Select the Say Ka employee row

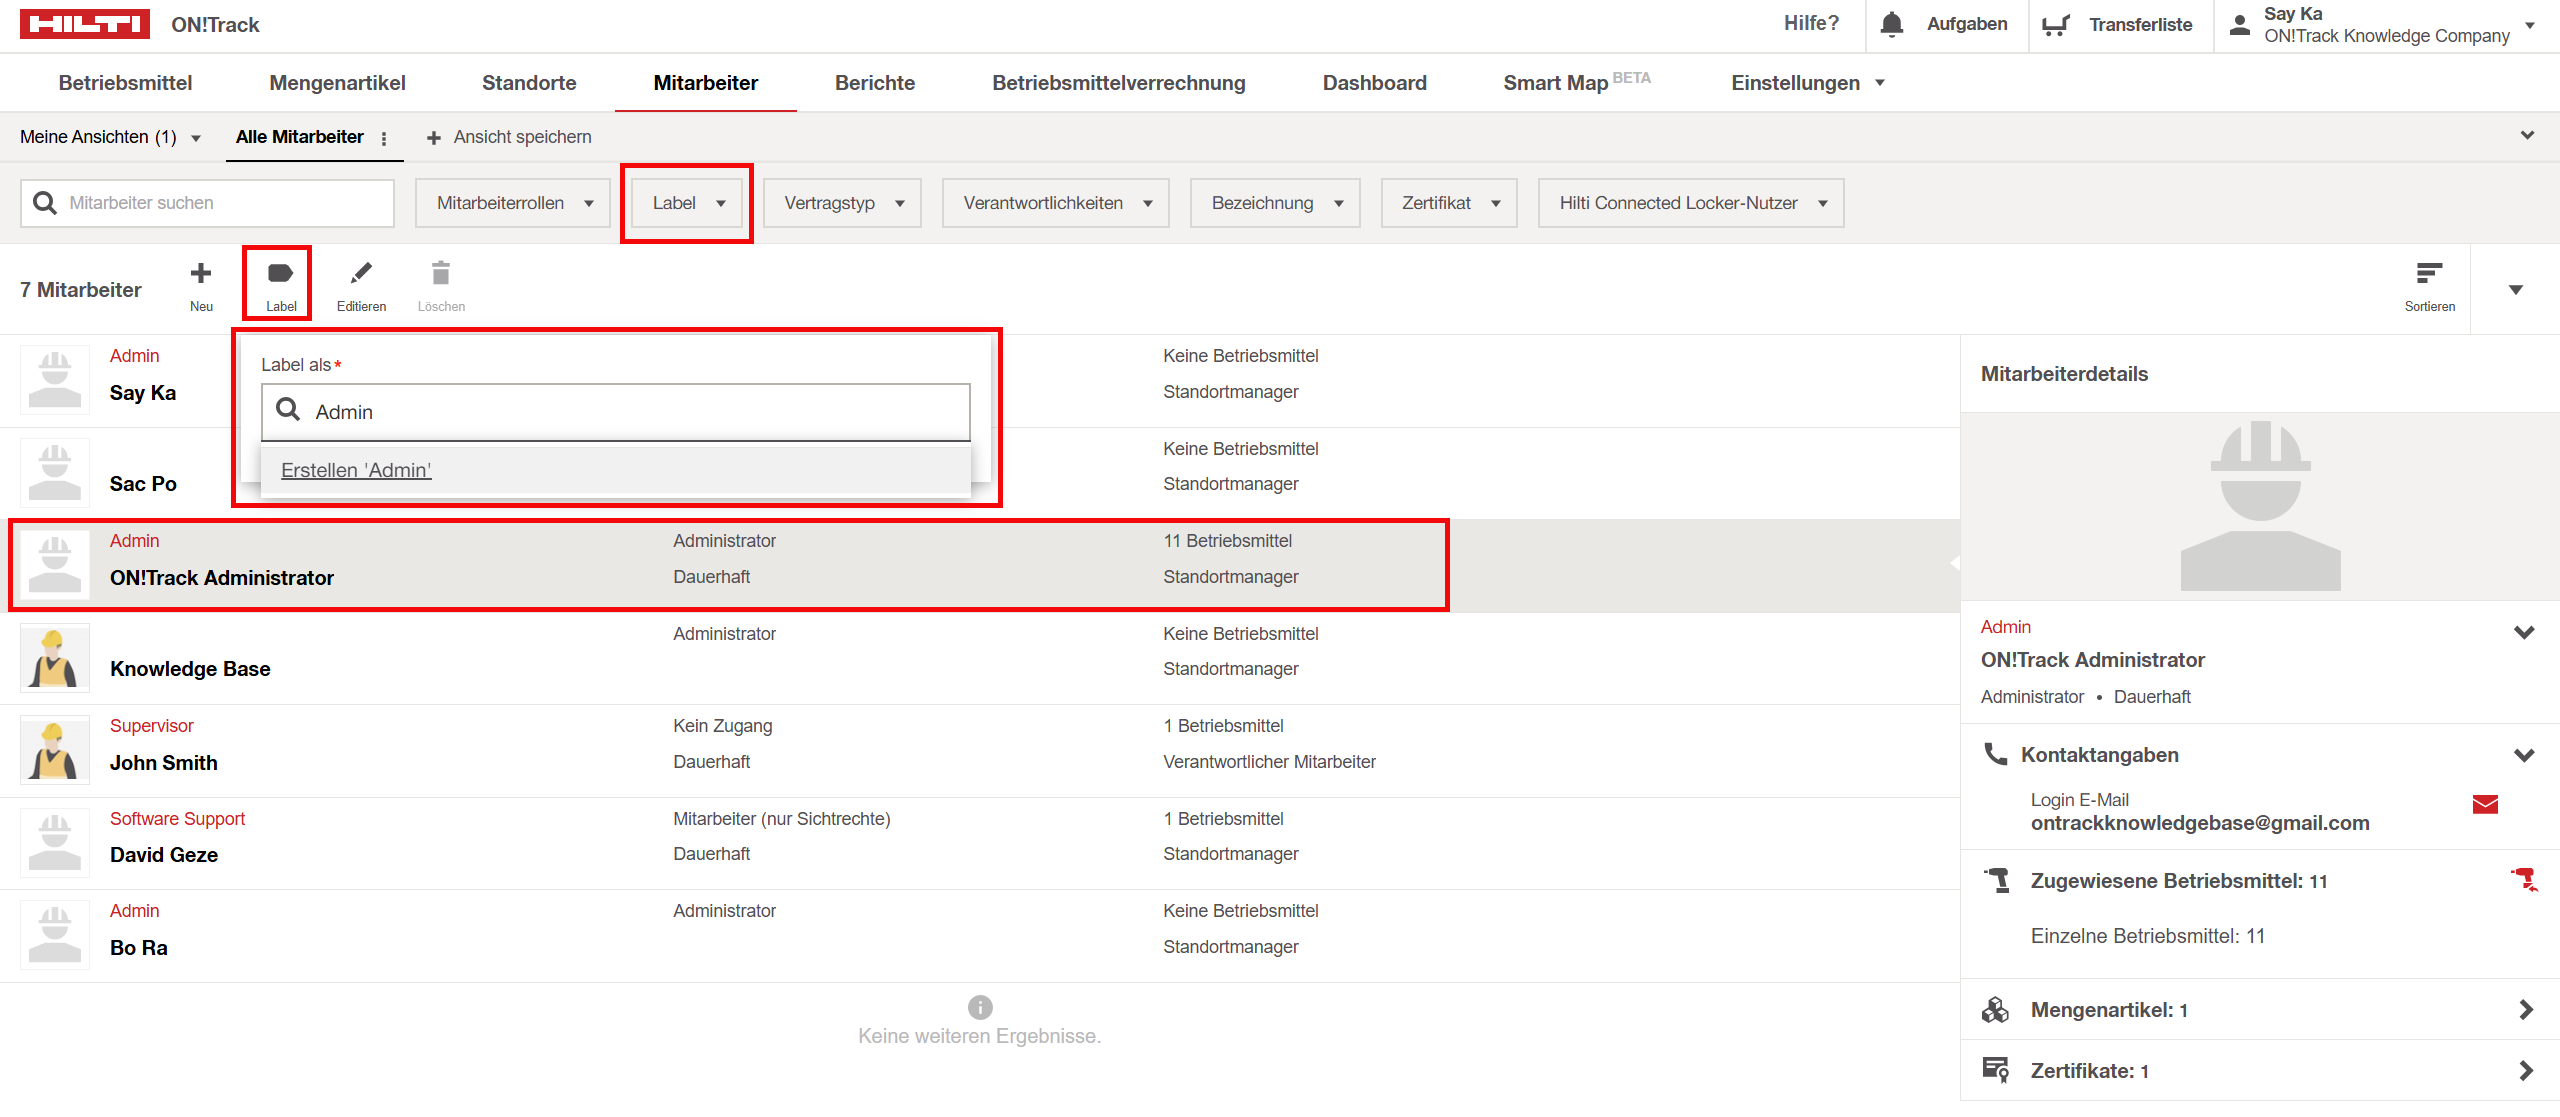(x=980, y=381)
